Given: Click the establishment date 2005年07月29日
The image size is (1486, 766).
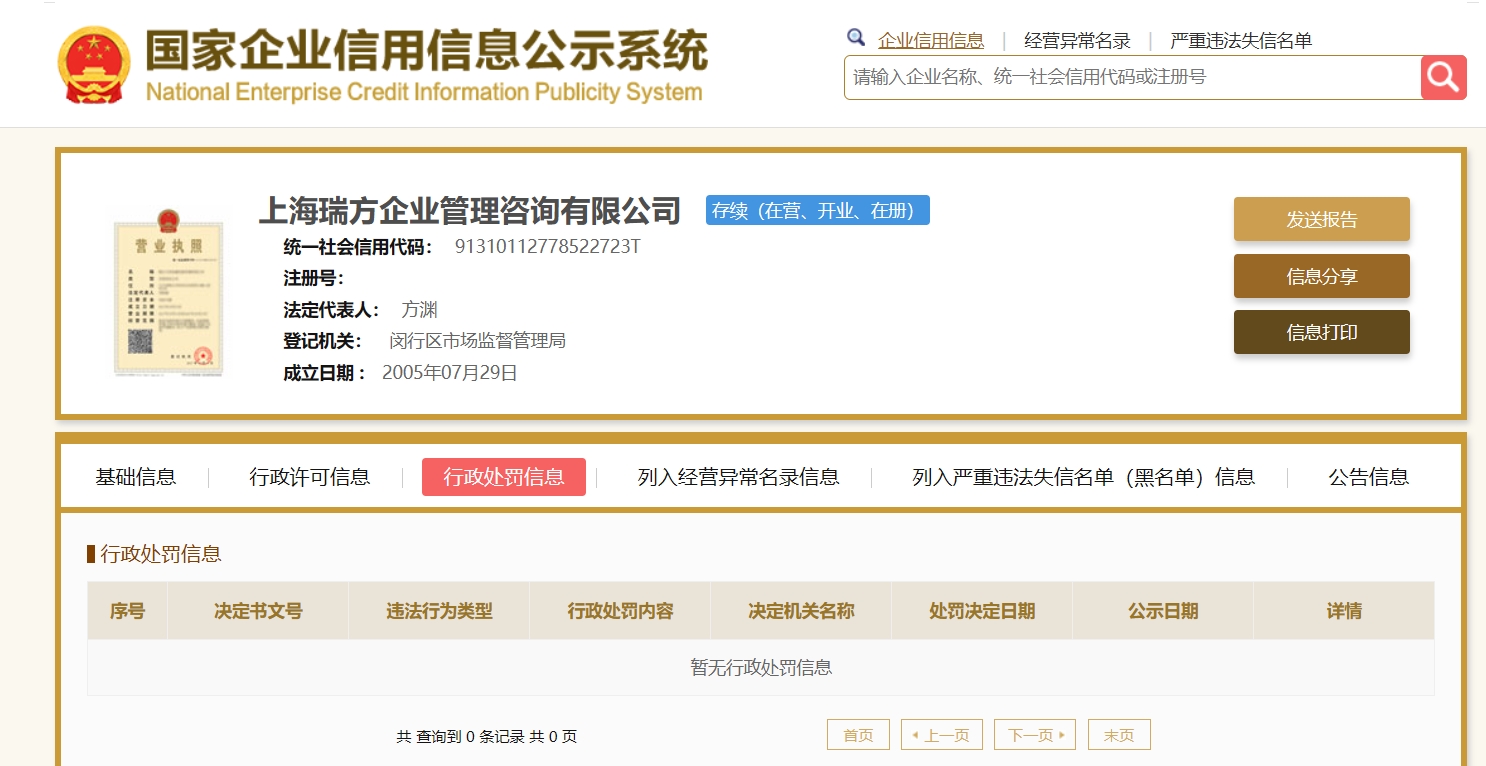Looking at the screenshot, I should (450, 373).
